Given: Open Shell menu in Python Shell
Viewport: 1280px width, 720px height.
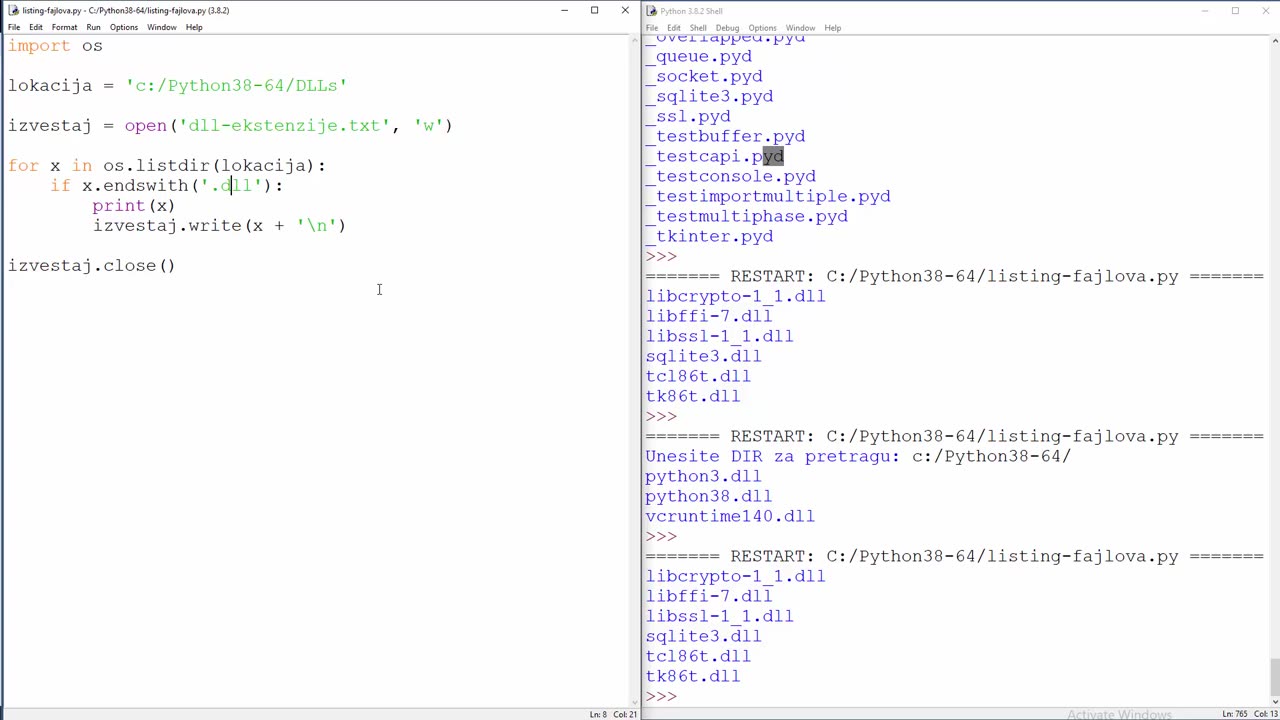Looking at the screenshot, I should click(698, 28).
